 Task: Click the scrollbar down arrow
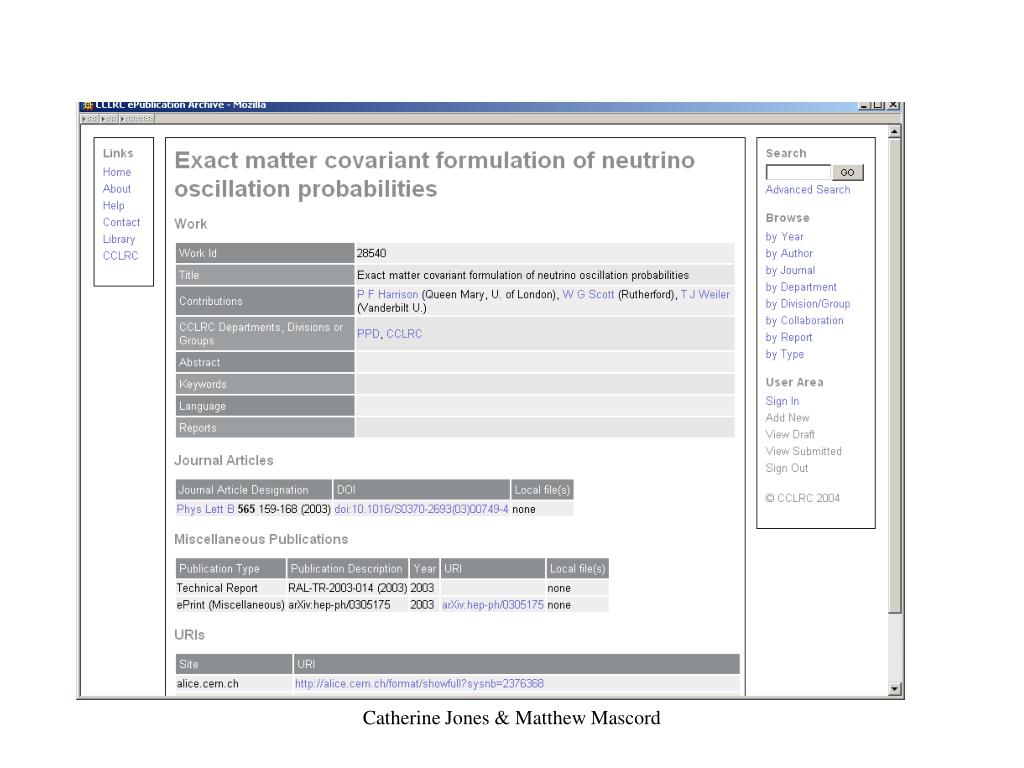894,689
